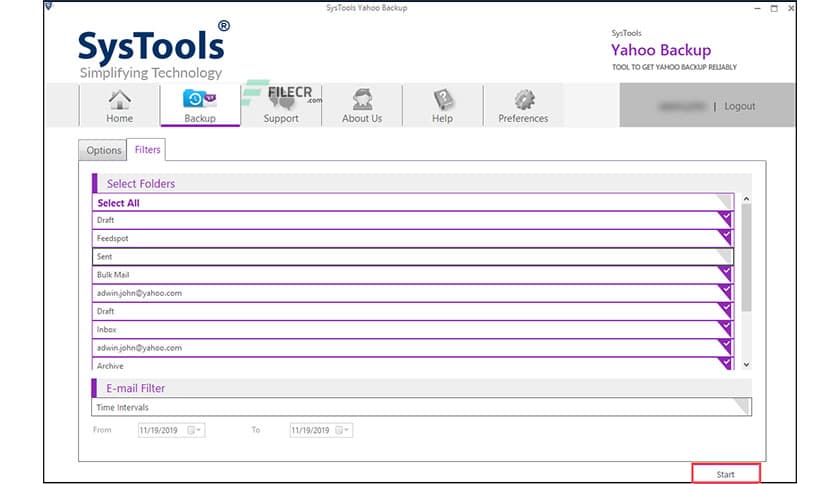Screen dimensions: 836x484
Task: Enable the Time Intervals checkbox
Action: [x=741, y=406]
